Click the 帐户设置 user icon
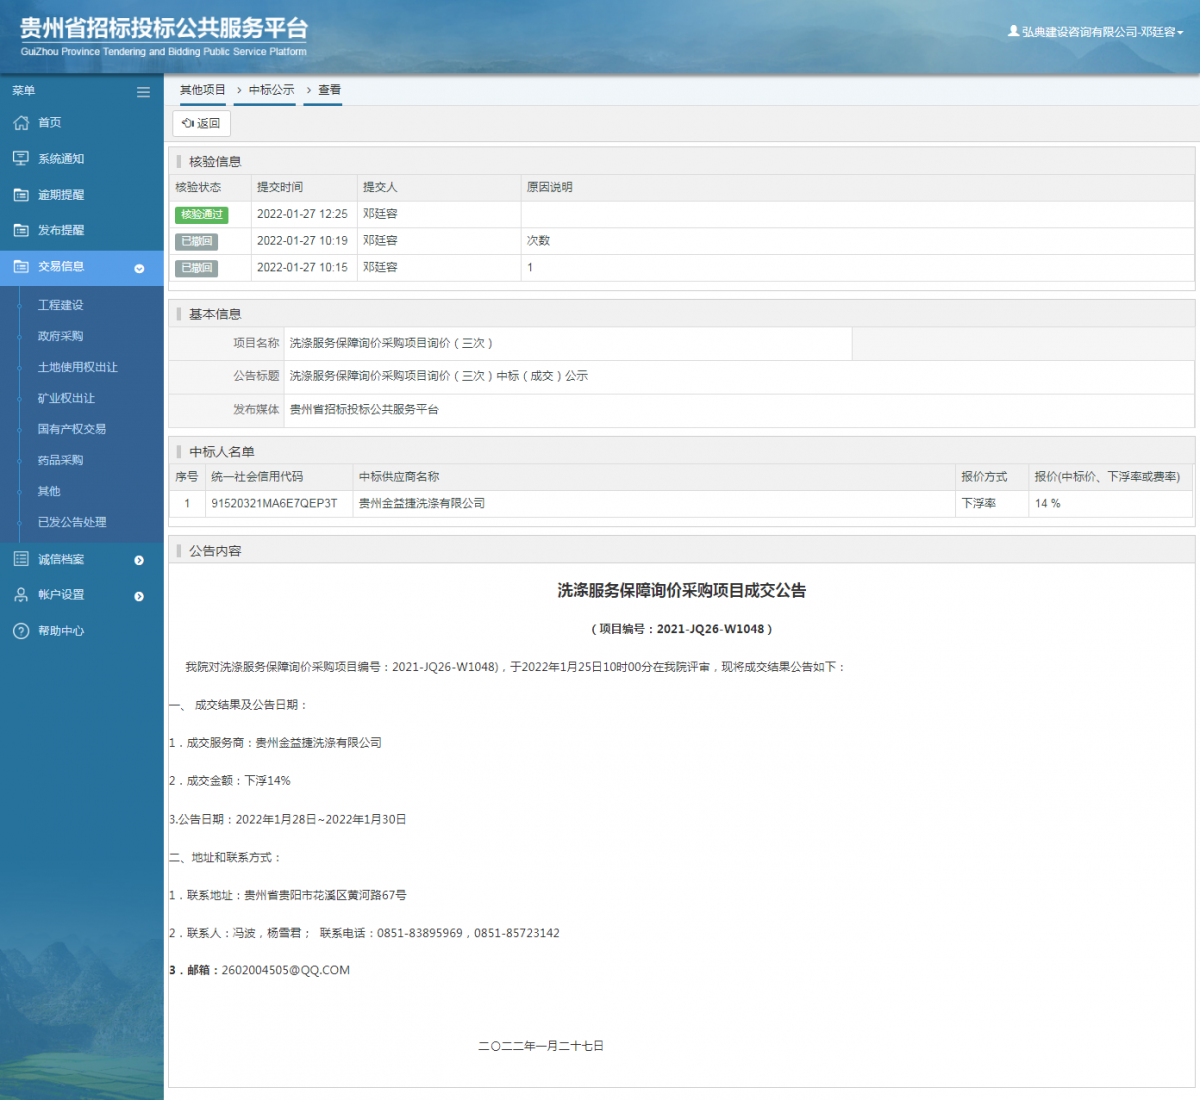The height and width of the screenshot is (1100, 1200). click(x=21, y=595)
